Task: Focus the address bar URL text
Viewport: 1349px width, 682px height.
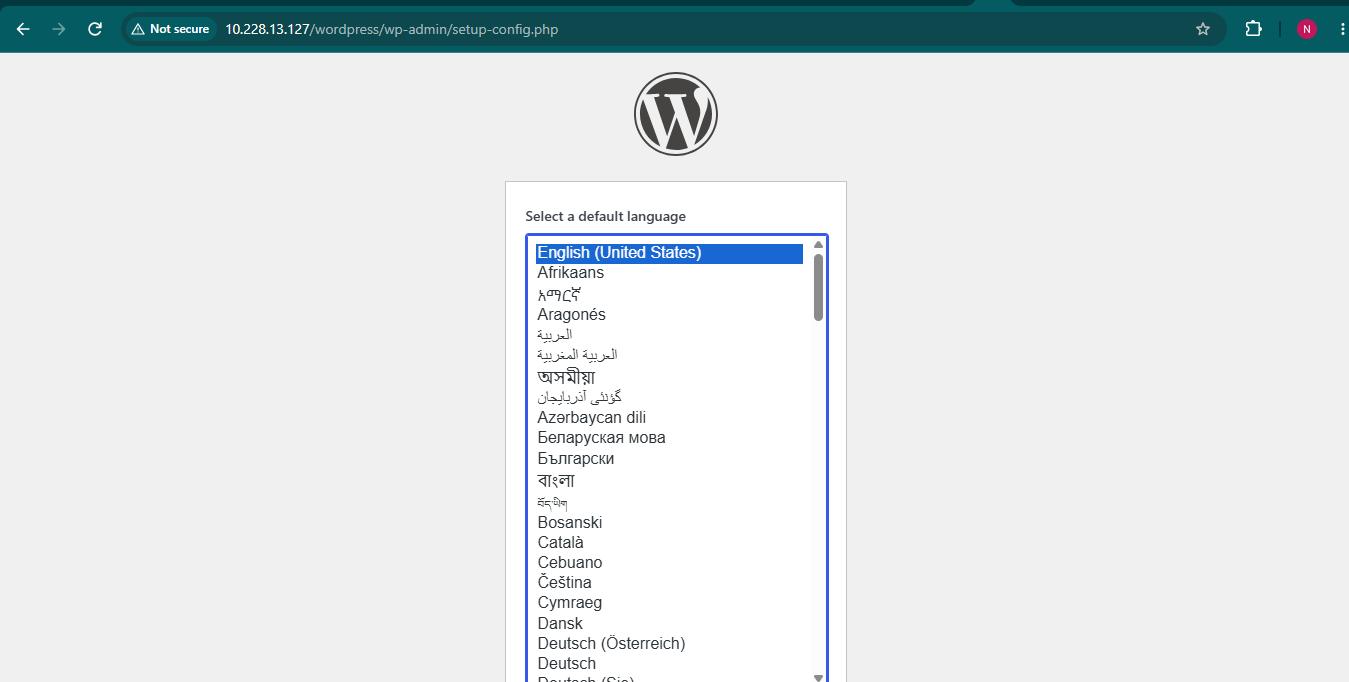Action: [x=391, y=29]
